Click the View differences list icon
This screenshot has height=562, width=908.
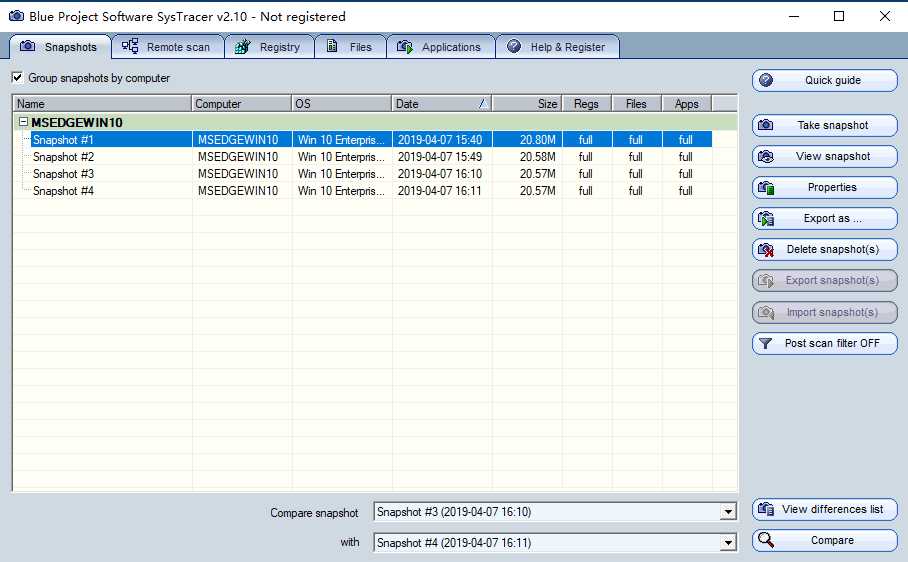(x=766, y=509)
